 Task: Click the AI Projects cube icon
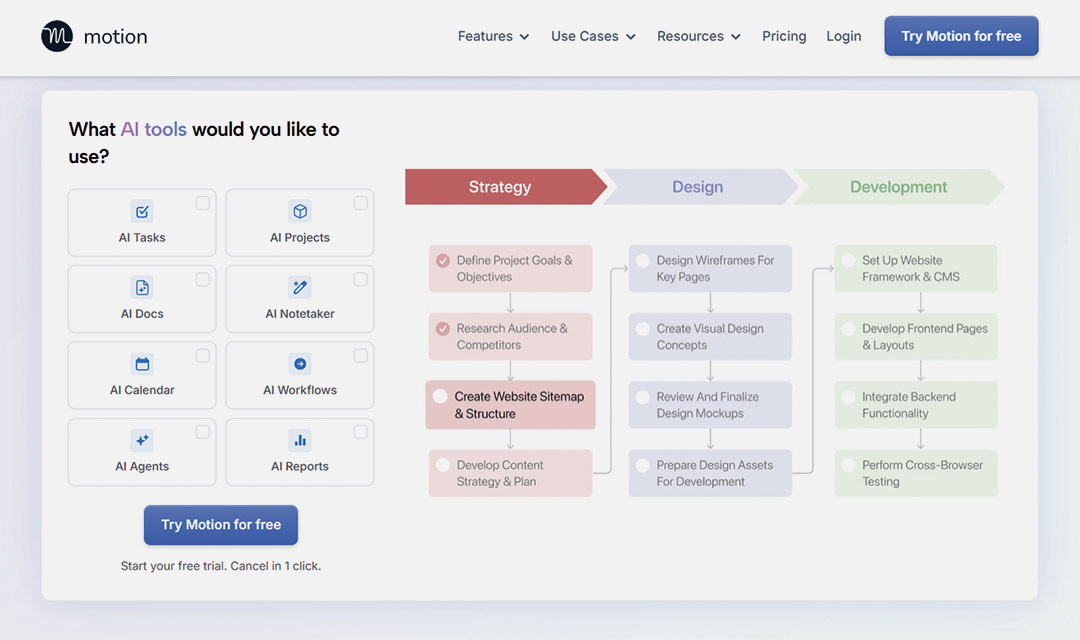300,211
